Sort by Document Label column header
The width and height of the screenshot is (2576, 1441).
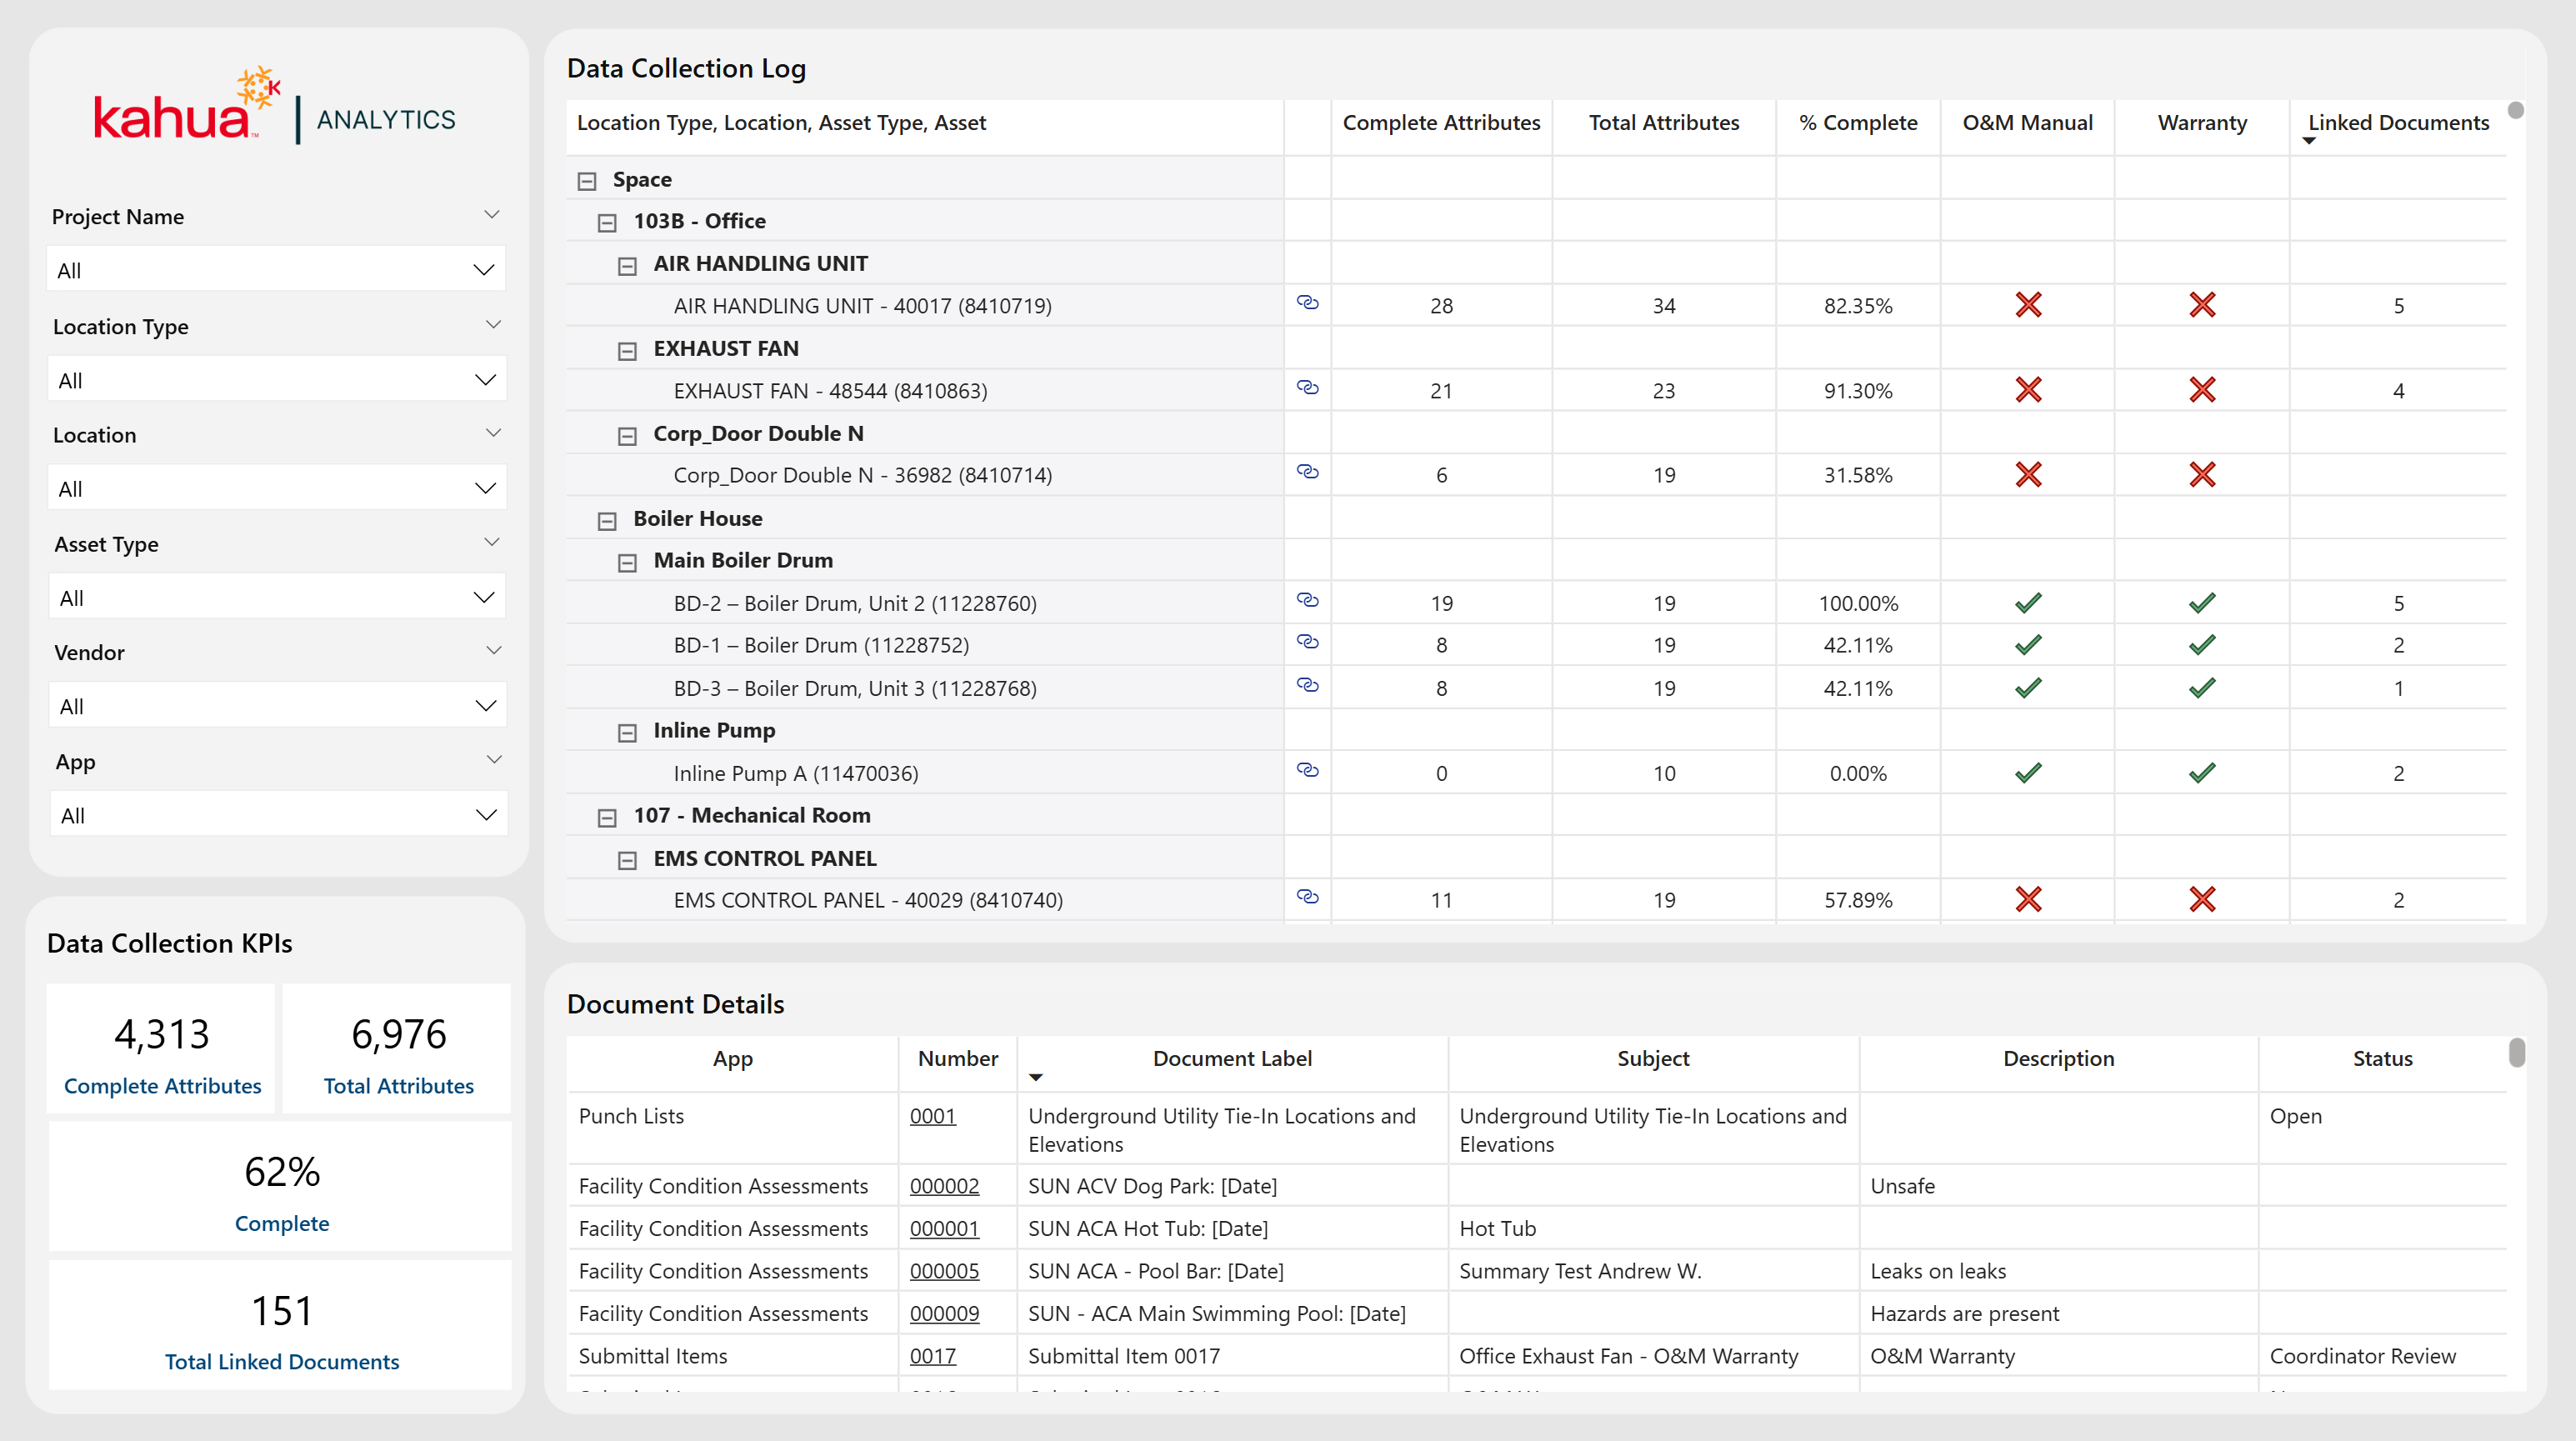tap(1231, 1059)
